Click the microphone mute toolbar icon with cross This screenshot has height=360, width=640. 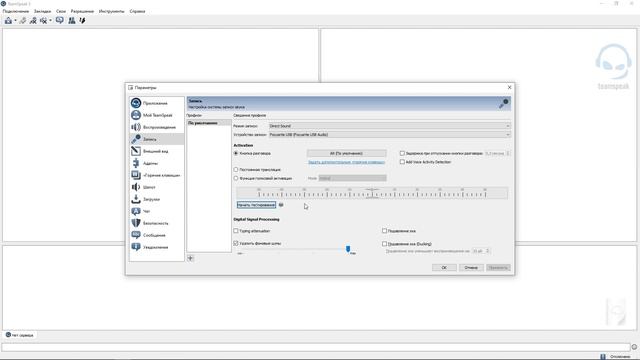(x=33, y=20)
